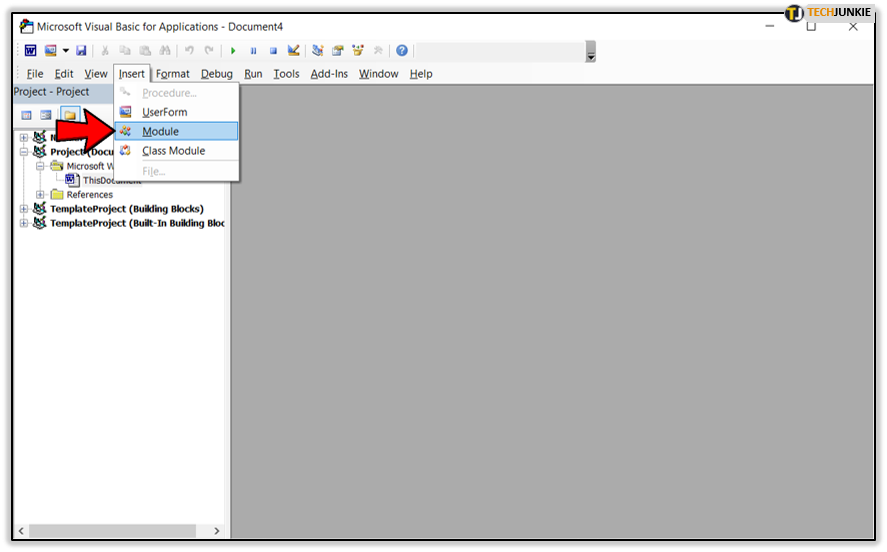Image resolution: width=887 pixels, height=552 pixels.
Task: Click the View Code icon in Project panel
Action: point(27,115)
